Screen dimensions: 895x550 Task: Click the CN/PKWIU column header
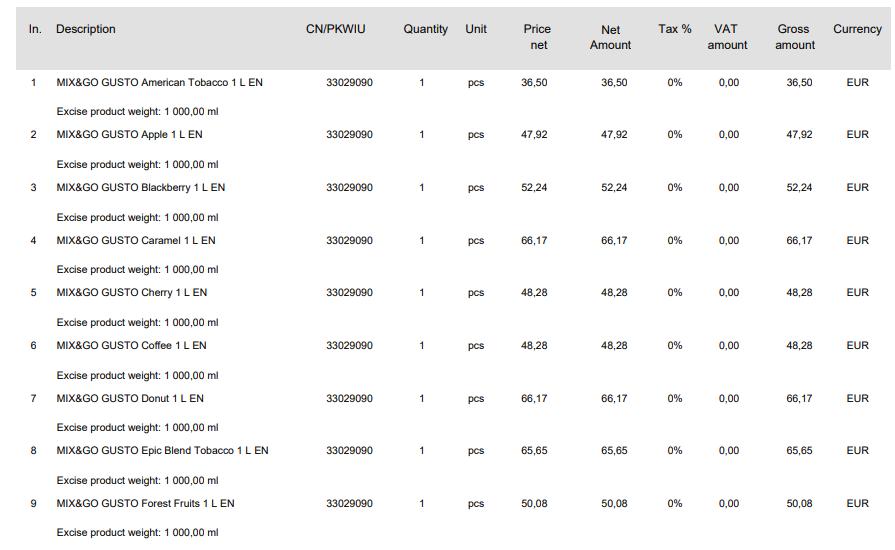pos(335,29)
